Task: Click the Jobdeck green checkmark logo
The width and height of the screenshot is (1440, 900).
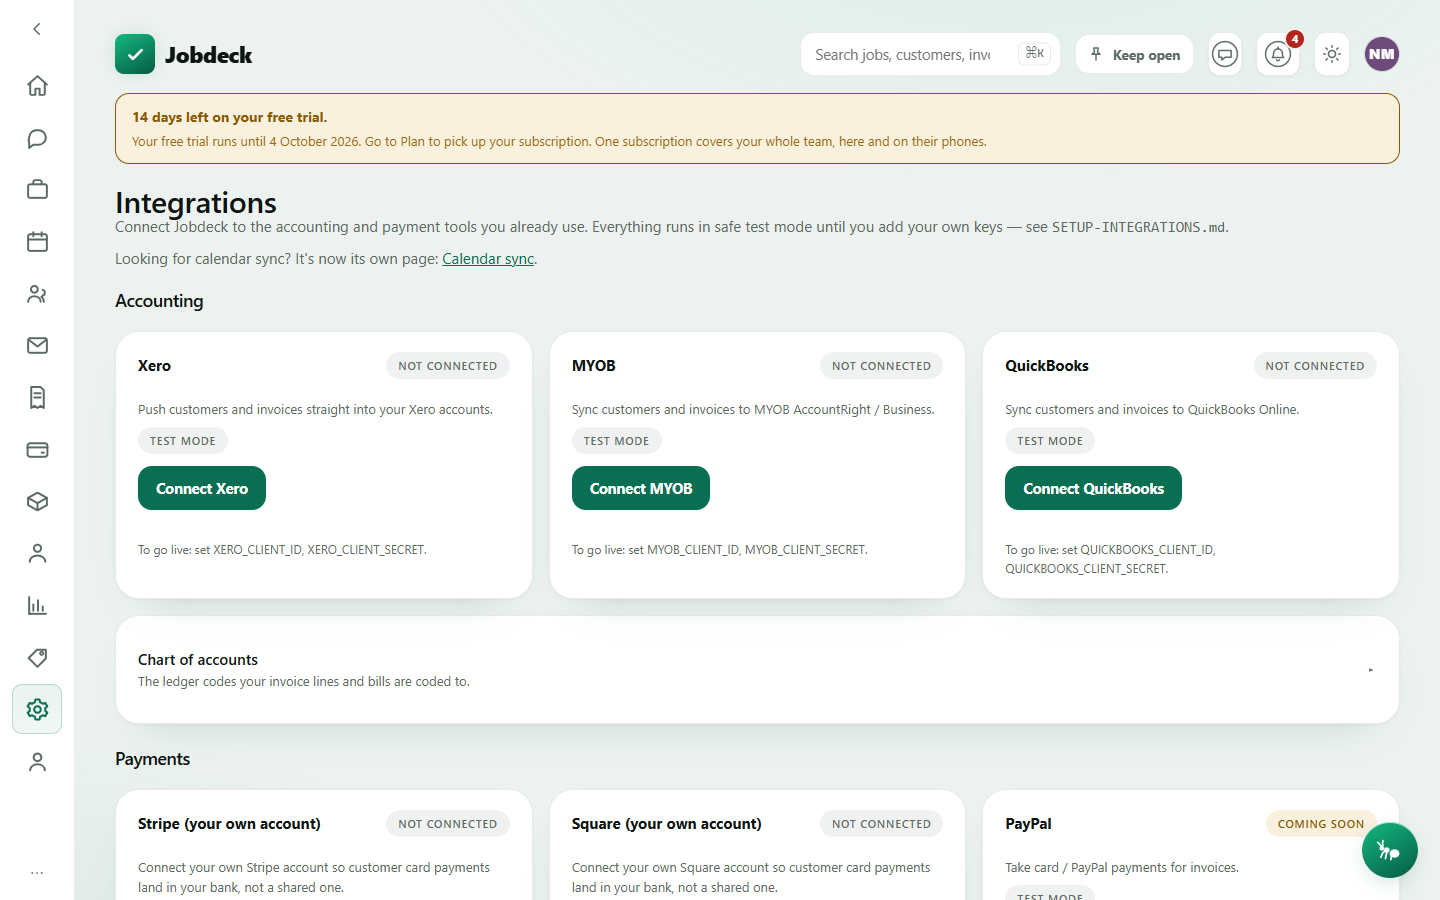Action: (x=135, y=54)
